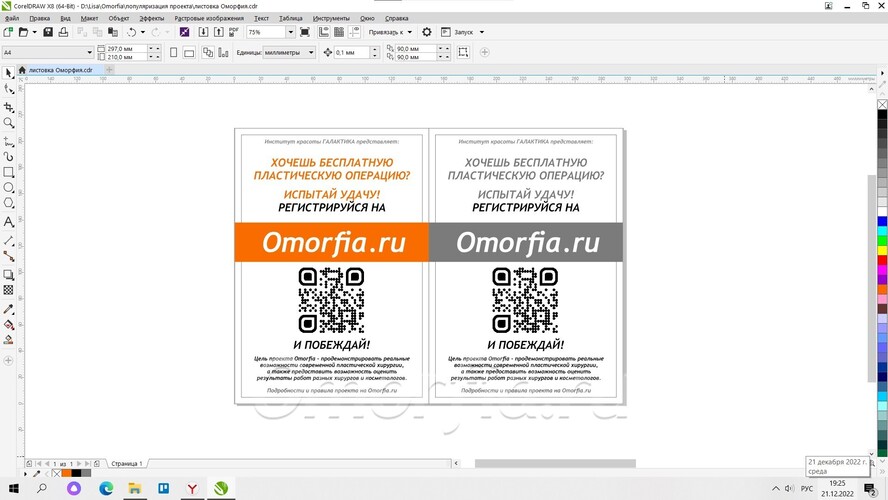Open the zoom level 75% dropdown
The image size is (888, 500).
[x=291, y=32]
